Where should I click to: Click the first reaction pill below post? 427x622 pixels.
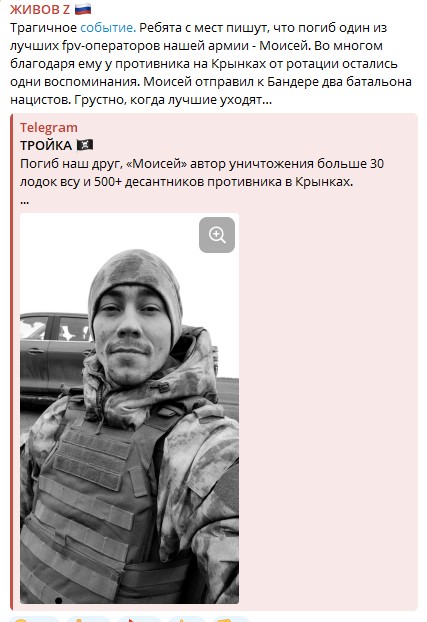coord(34,619)
